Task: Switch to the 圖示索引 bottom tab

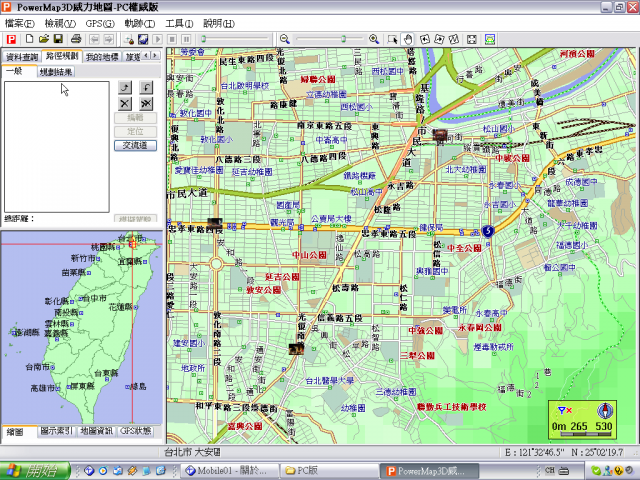Action: 56,431
